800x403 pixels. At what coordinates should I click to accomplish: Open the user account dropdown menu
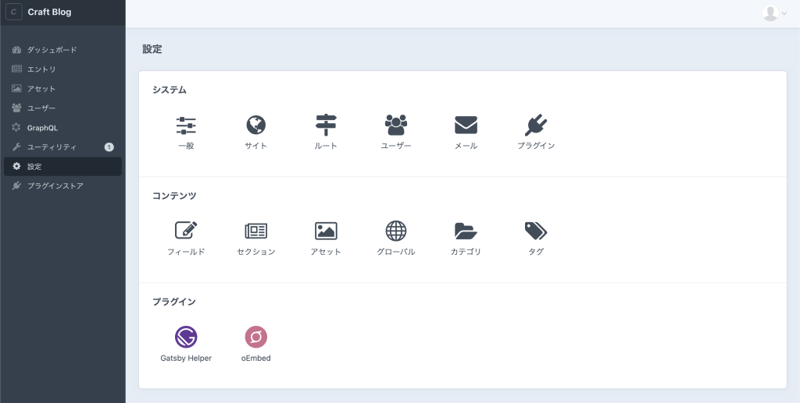775,13
